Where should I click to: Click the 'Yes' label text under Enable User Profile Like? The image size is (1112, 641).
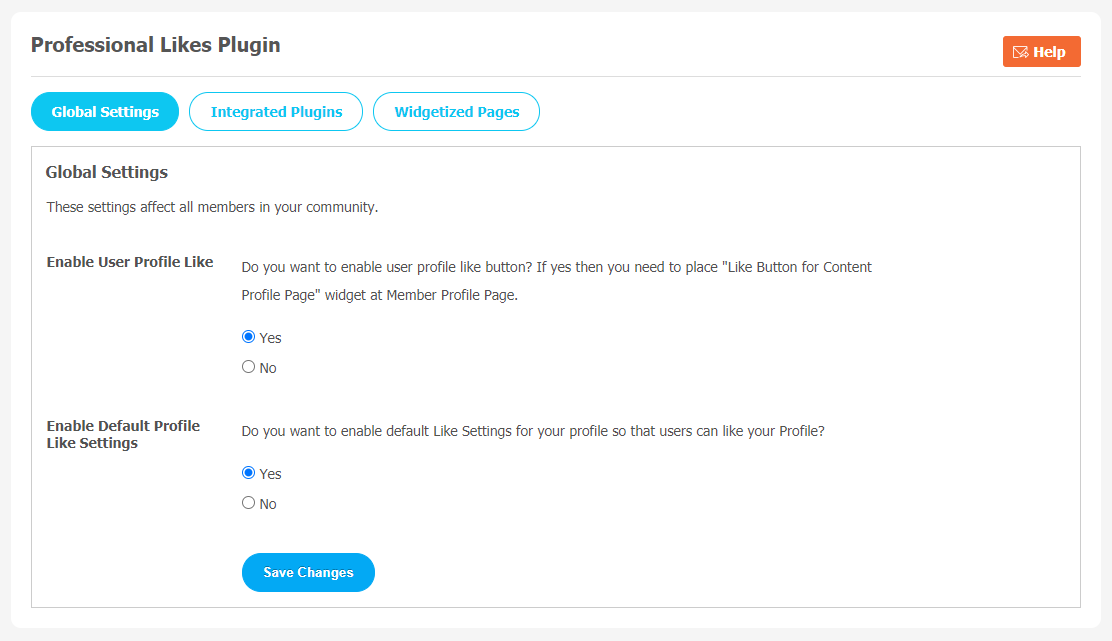pos(270,338)
